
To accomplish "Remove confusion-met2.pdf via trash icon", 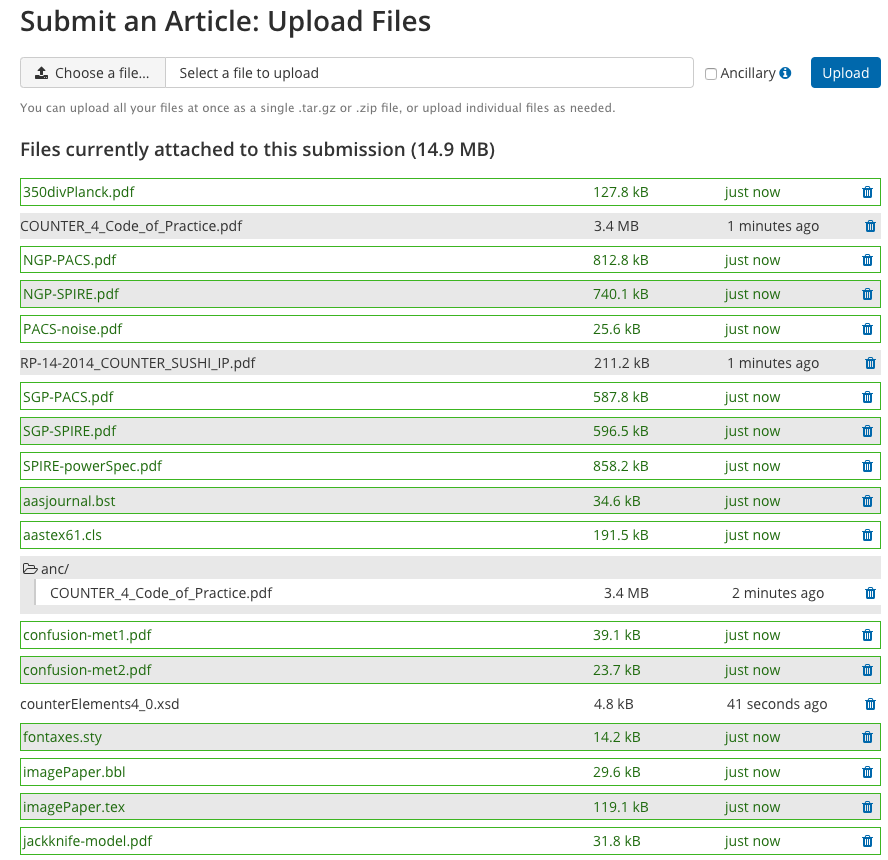I will click(x=867, y=670).
